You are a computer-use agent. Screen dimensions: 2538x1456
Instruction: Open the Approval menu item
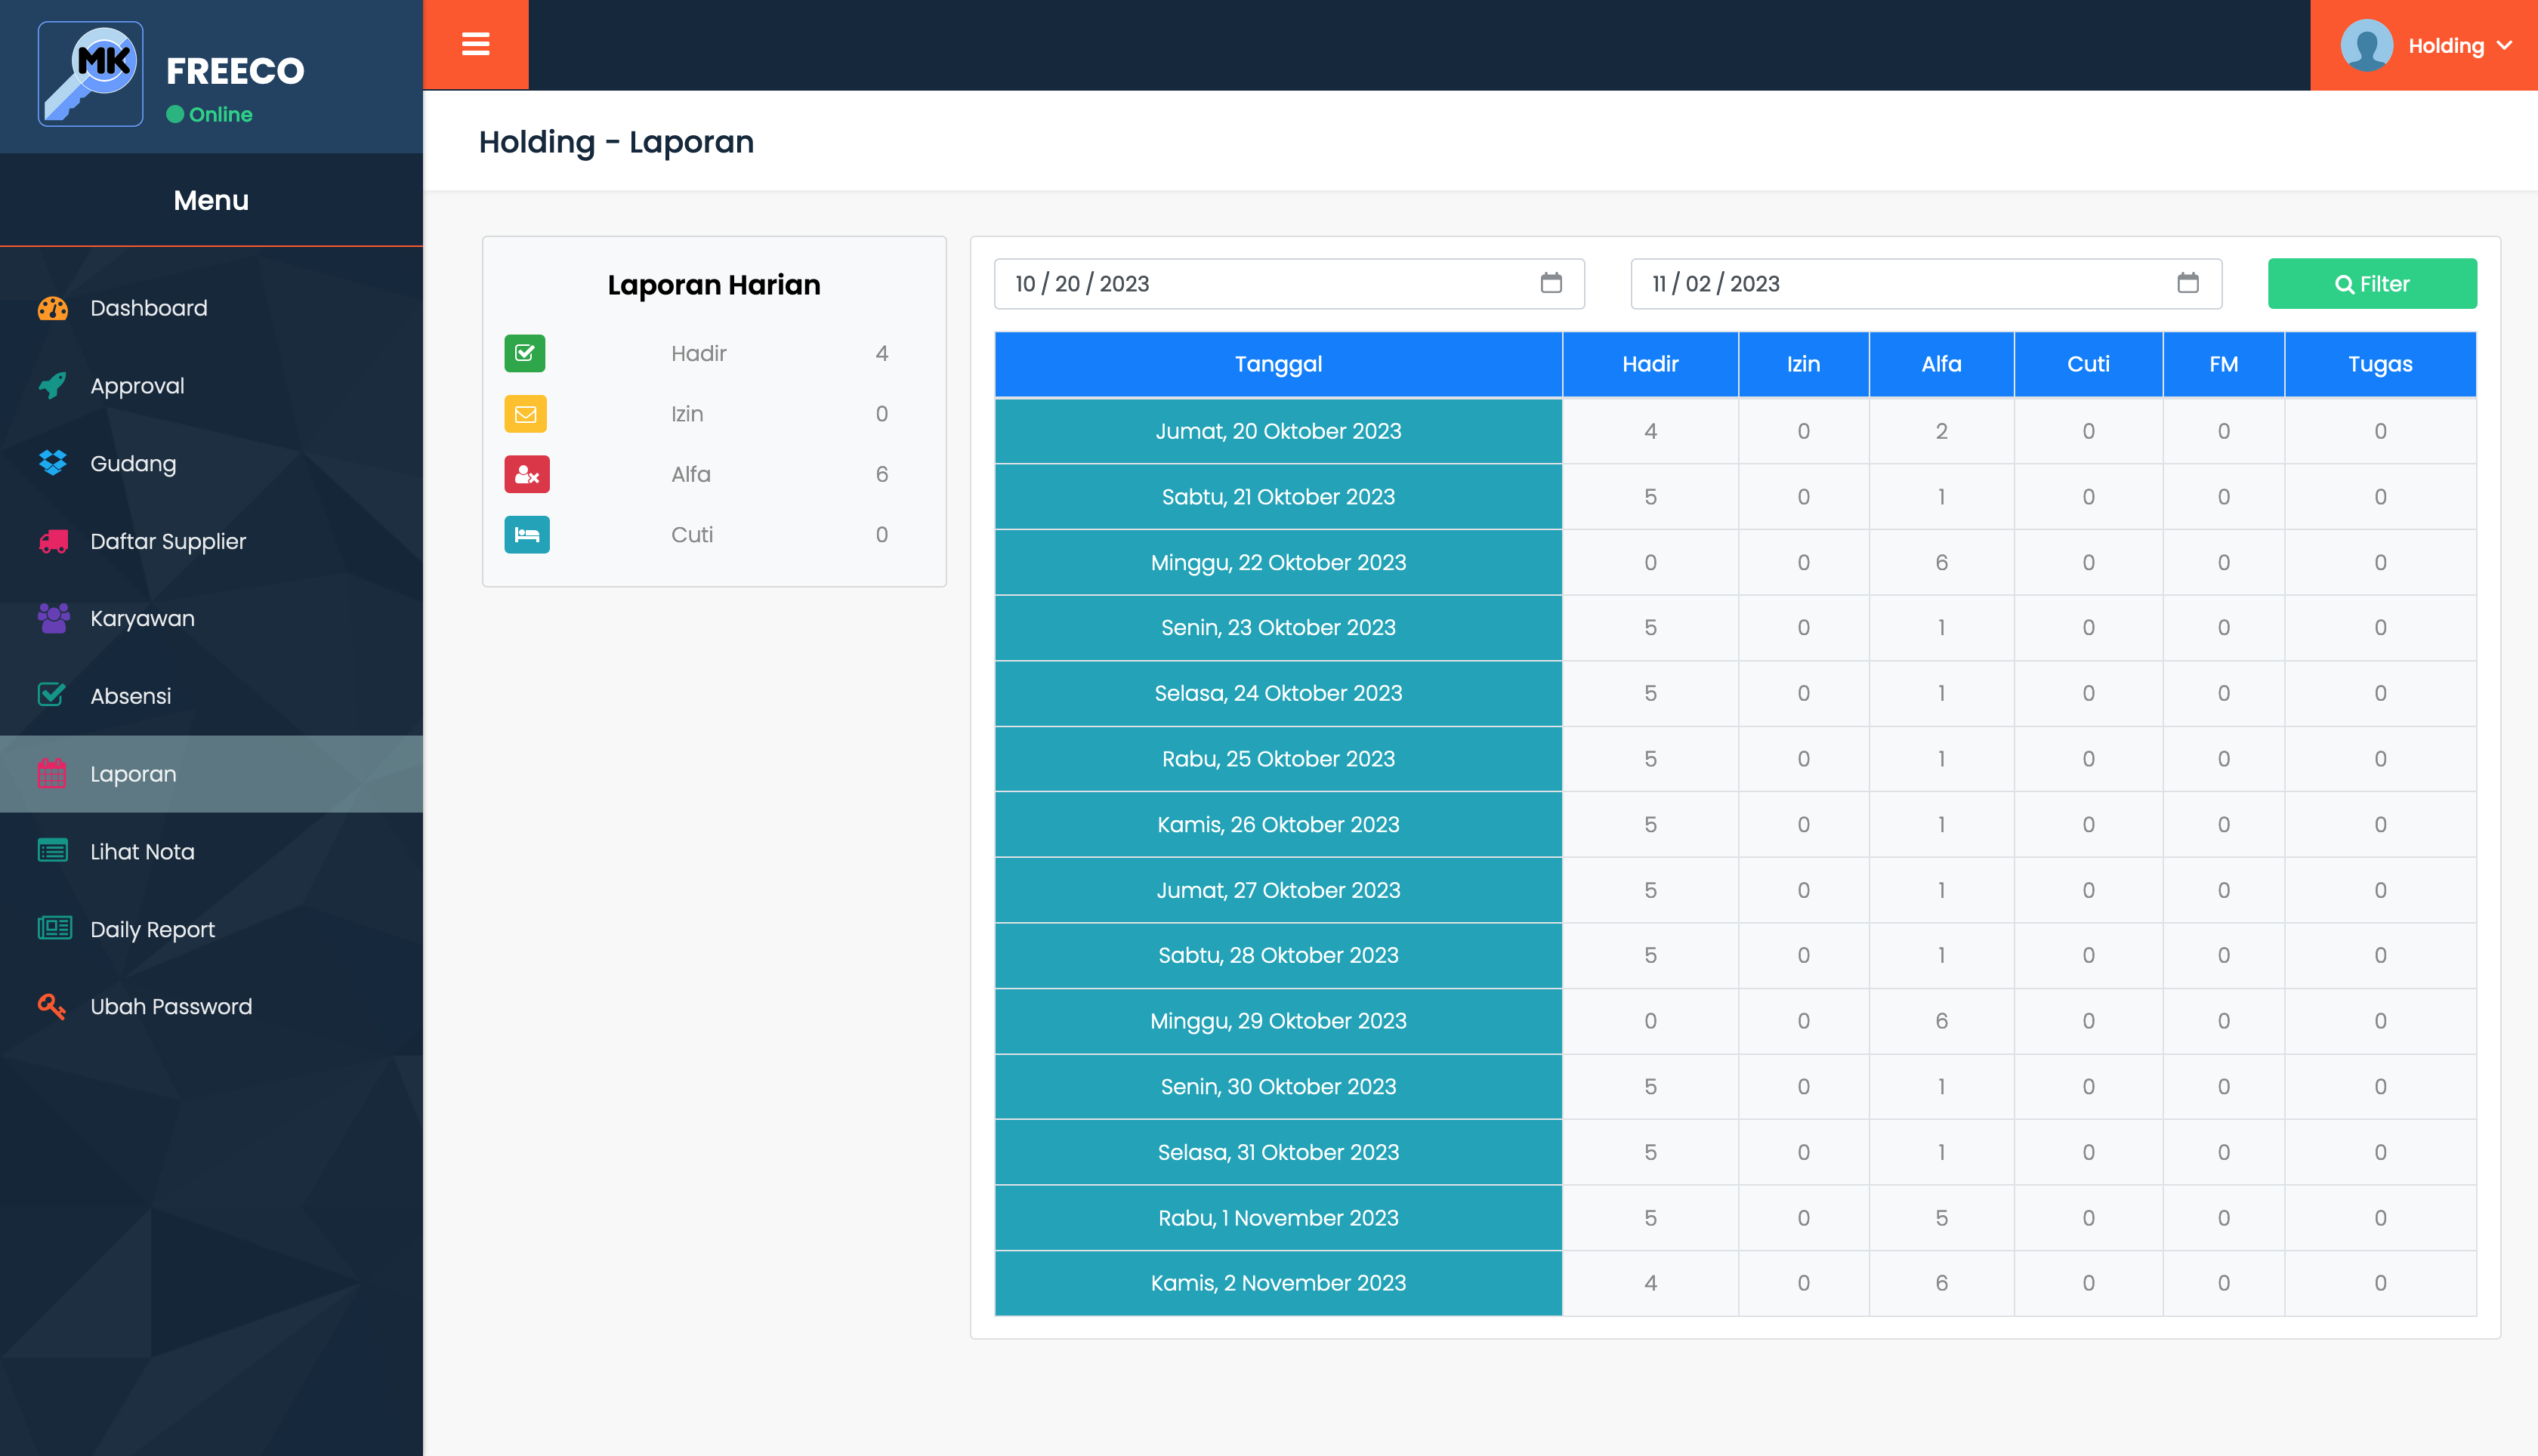pos(211,386)
